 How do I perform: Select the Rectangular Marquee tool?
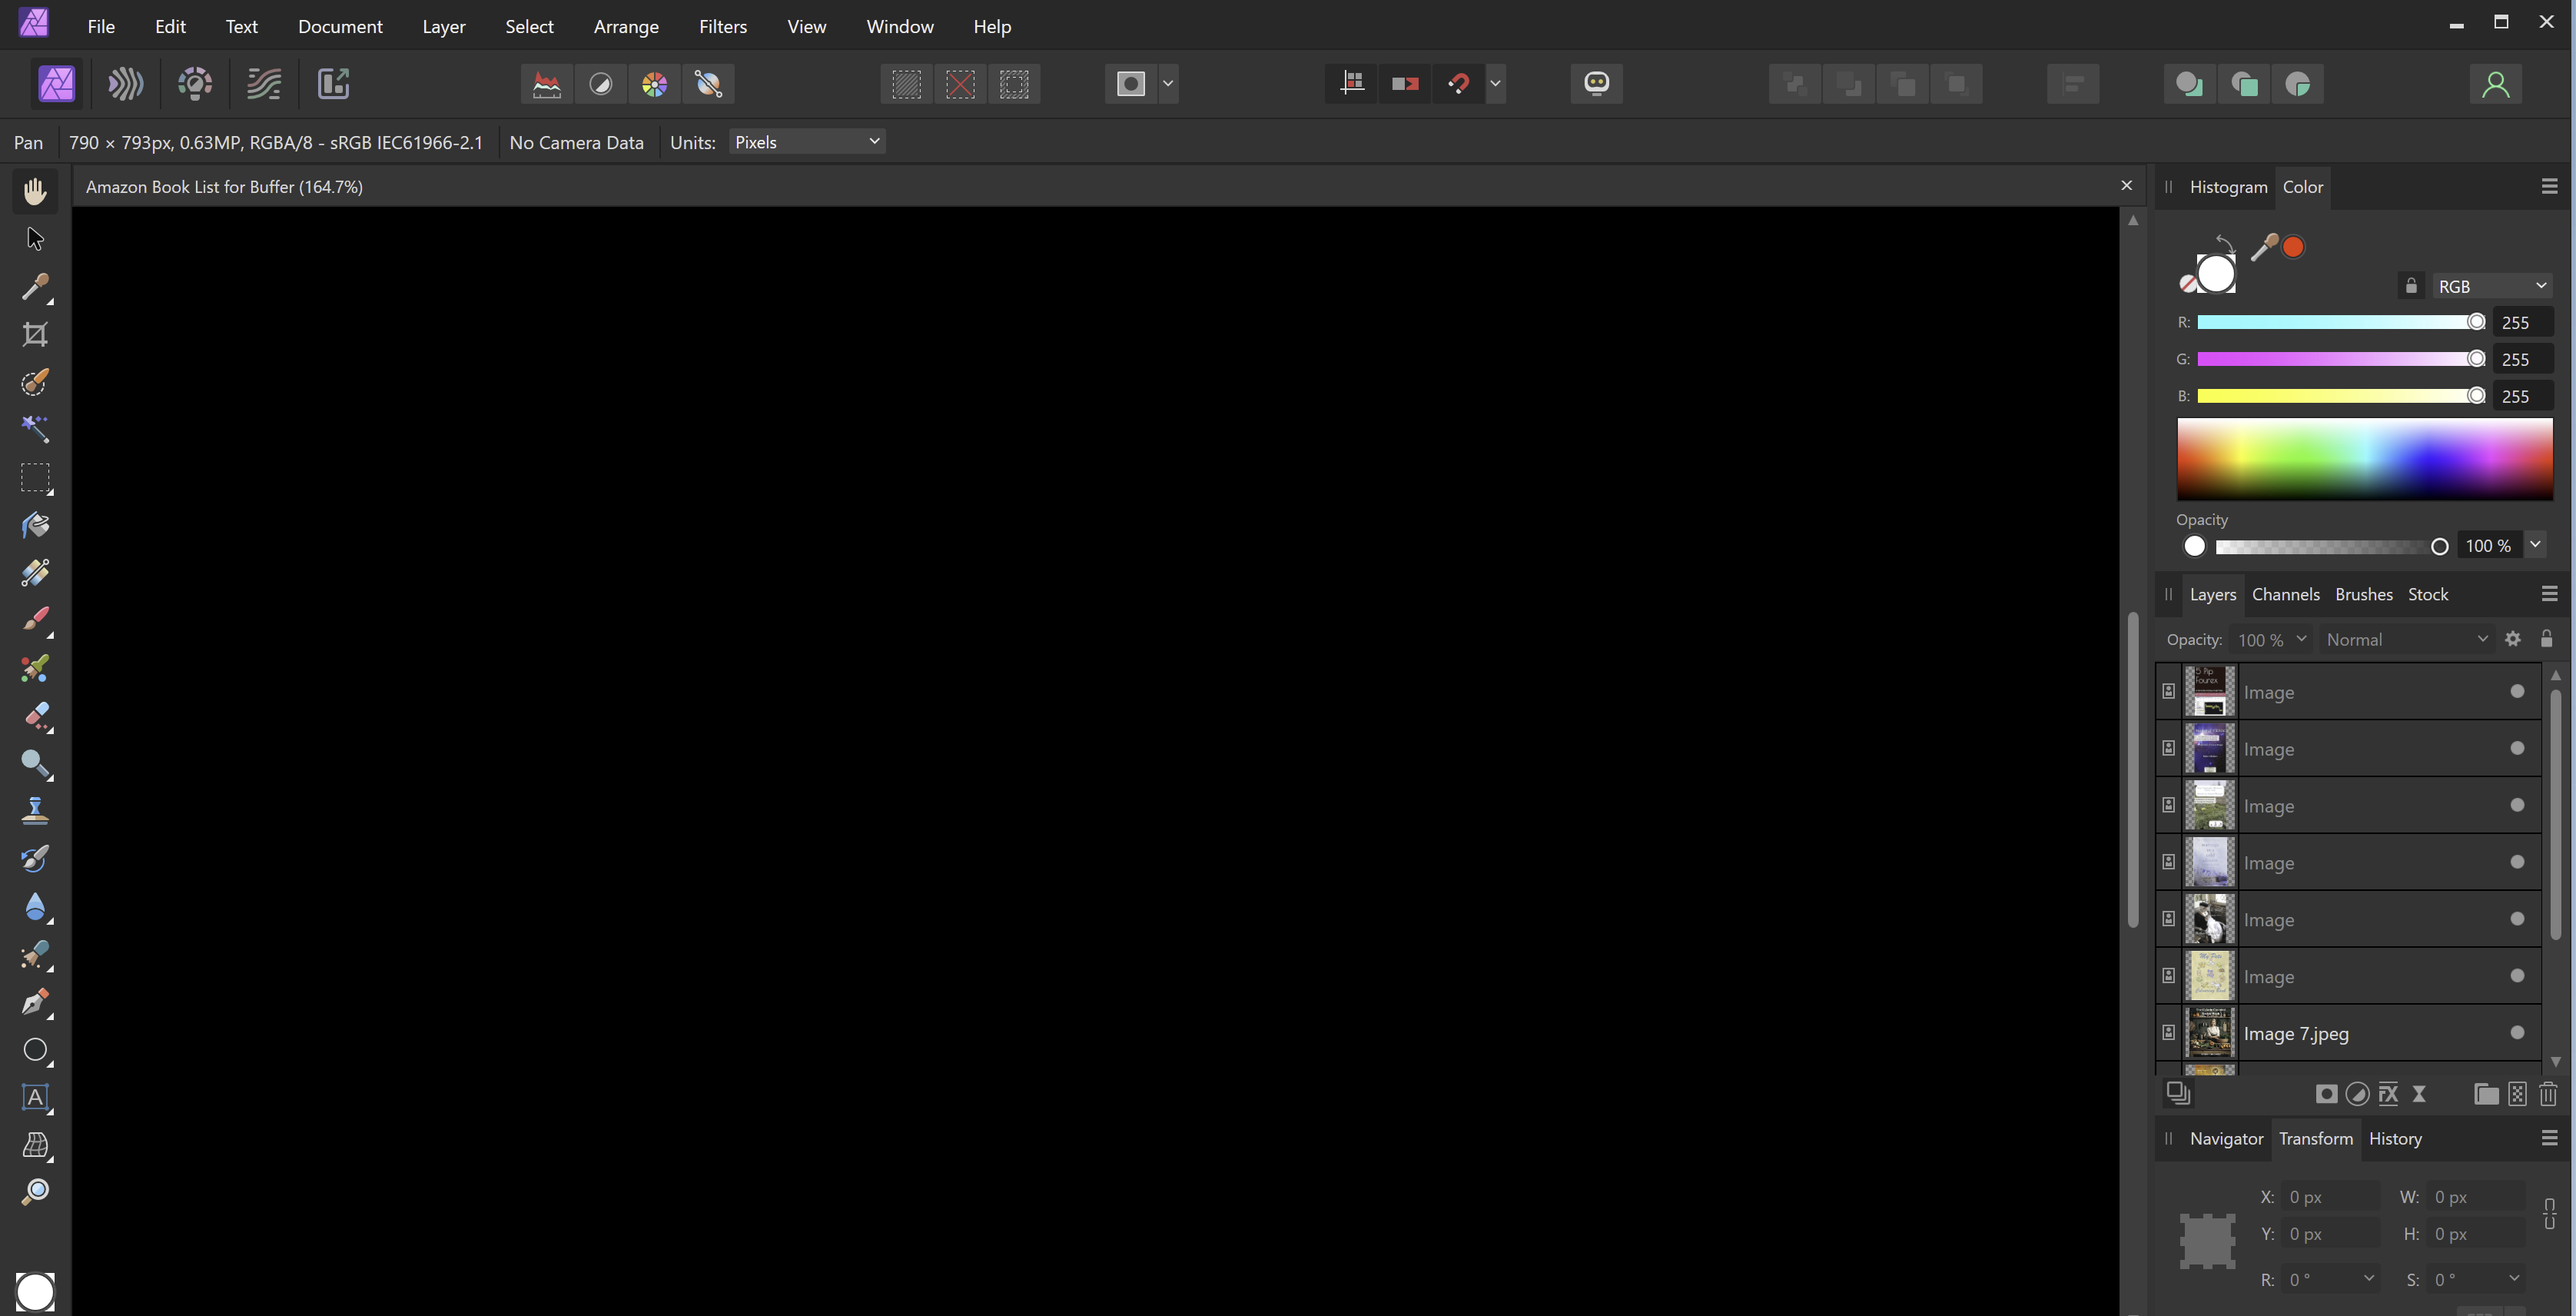pyautogui.click(x=35, y=478)
